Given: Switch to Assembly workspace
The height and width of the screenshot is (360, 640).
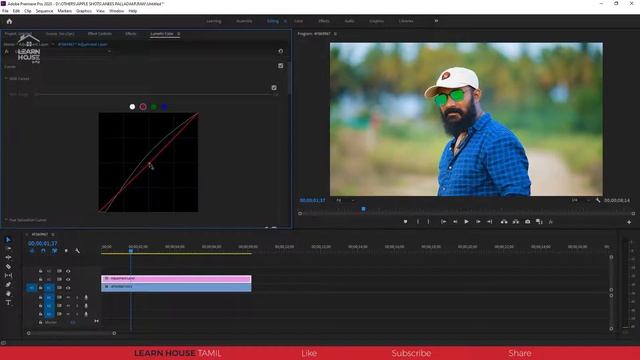Looking at the screenshot, I should pos(244,21).
